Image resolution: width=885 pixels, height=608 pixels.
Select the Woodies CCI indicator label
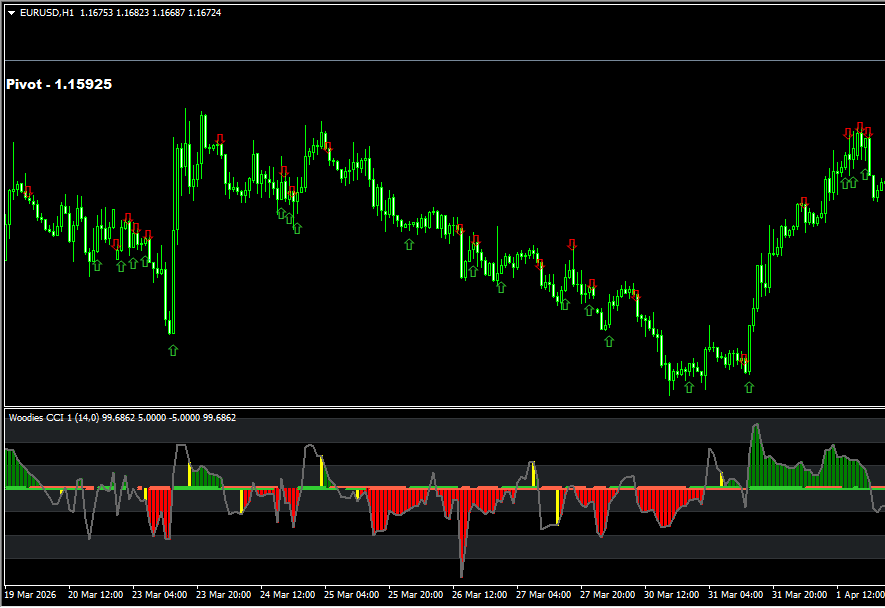(121, 417)
